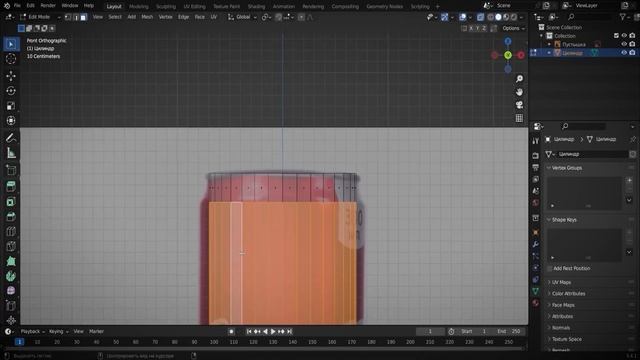Viewport: 640px width, 360px height.
Task: Open the Object Data properties tab
Action: pyautogui.click(x=536, y=291)
